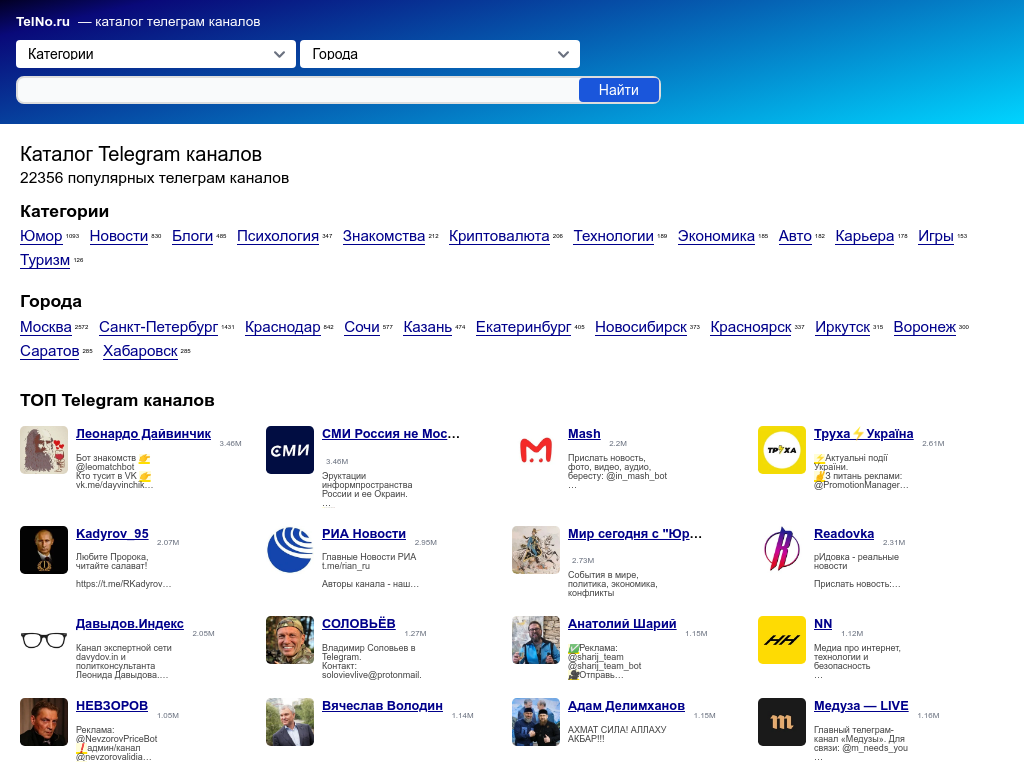Viewport: 1024px width, 768px height.
Task: Open the Леонардо Дайвинчик channel title
Action: (x=144, y=434)
